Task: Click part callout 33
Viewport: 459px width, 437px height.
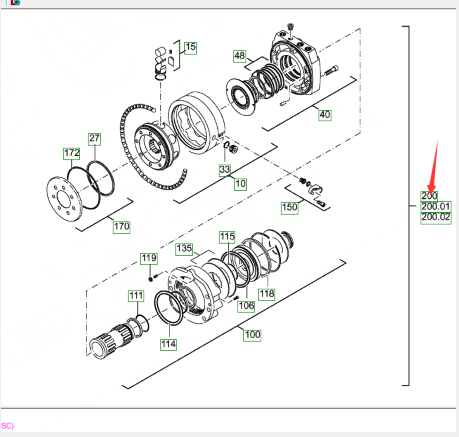Action: tap(225, 170)
